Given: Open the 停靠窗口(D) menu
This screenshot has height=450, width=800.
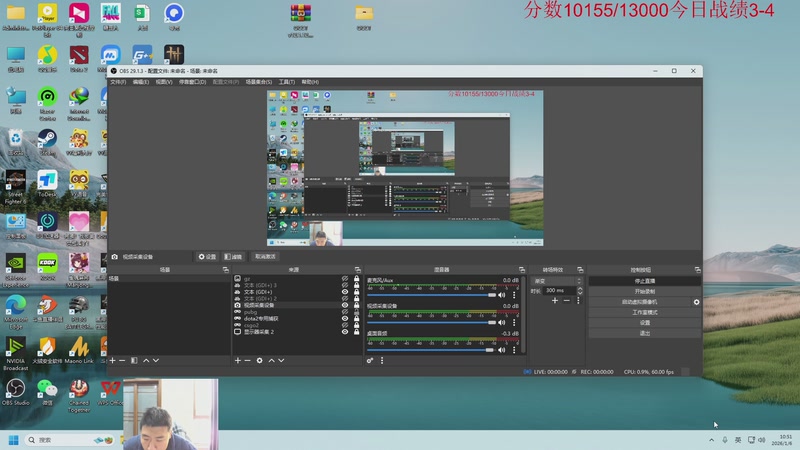Looking at the screenshot, I should click(192, 82).
